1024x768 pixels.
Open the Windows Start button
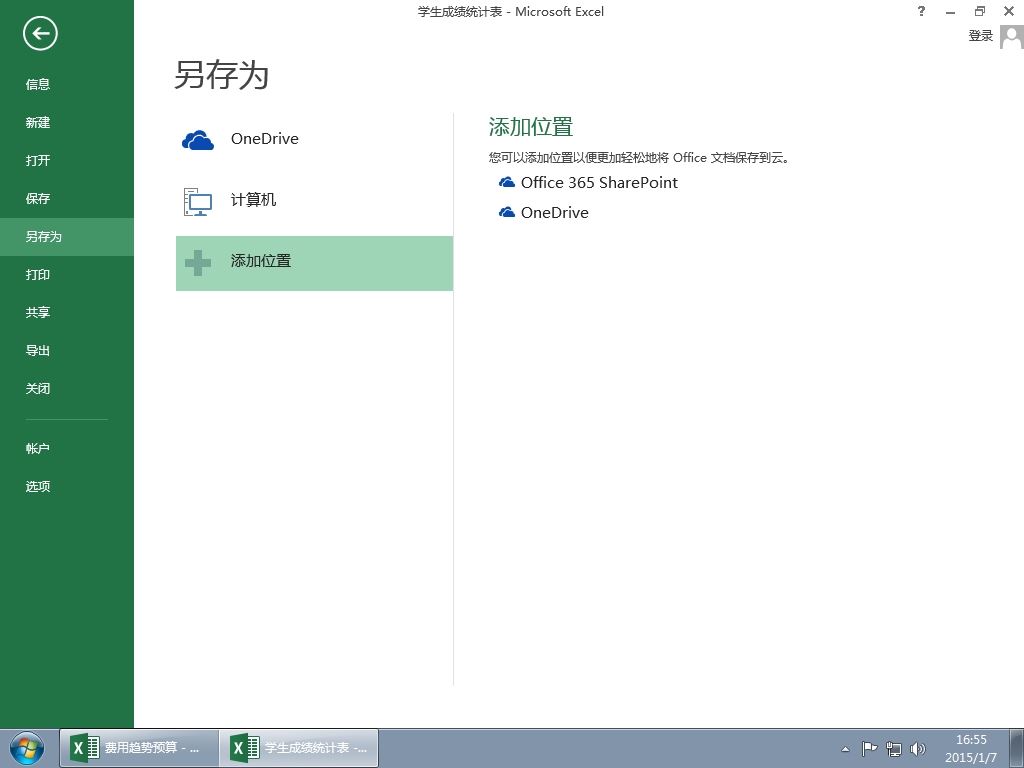tap(27, 748)
